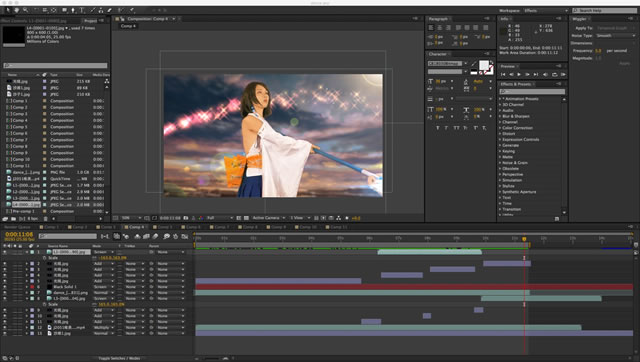Toggle visibility of layer 13

(x=5, y=333)
